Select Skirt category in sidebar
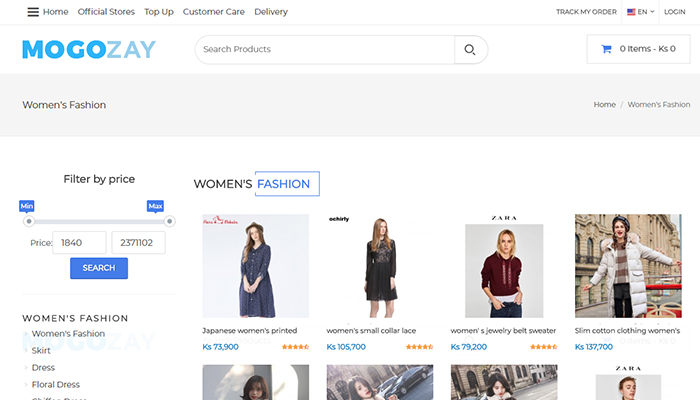The height and width of the screenshot is (400, 700). point(41,350)
